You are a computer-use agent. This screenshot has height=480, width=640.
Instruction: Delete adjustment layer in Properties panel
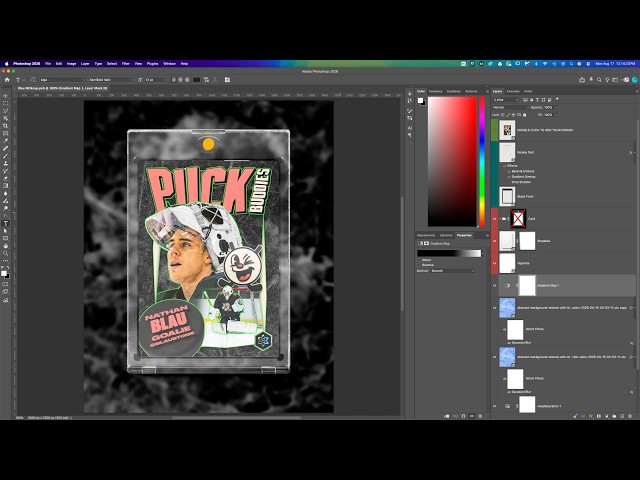click(x=480, y=416)
